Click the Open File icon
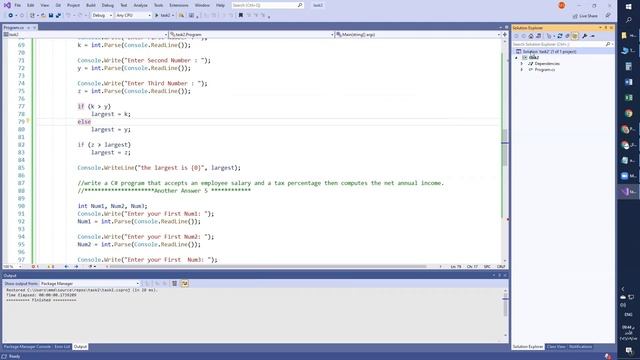The width and height of the screenshot is (640, 360). click(43, 16)
